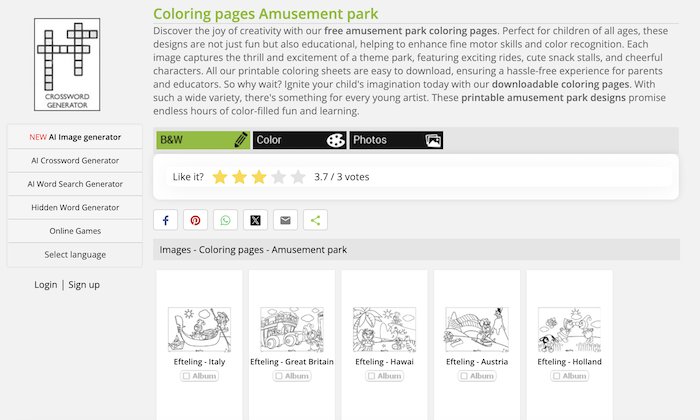Rate page with the fifth star
This screenshot has width=700, height=420.
(298, 177)
